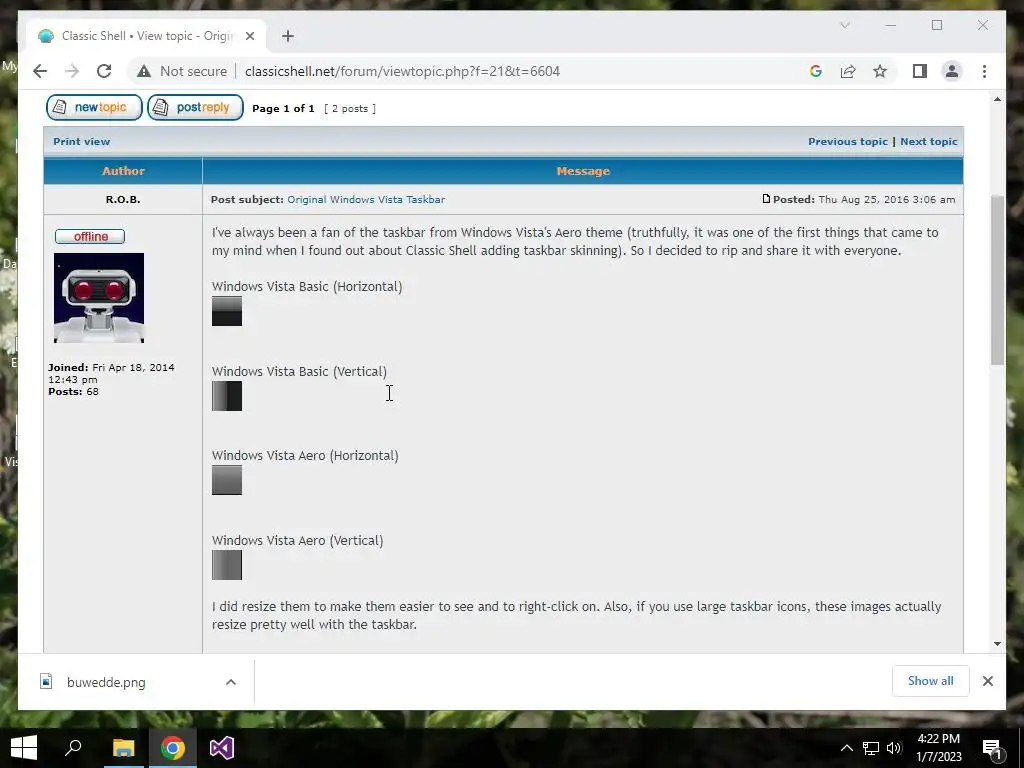Image resolution: width=1024 pixels, height=768 pixels.
Task: Click the post reply button
Action: click(195, 108)
